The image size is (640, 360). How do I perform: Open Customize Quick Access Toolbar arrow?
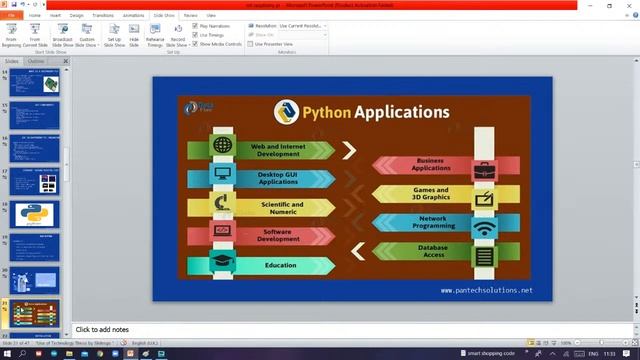click(43, 4)
